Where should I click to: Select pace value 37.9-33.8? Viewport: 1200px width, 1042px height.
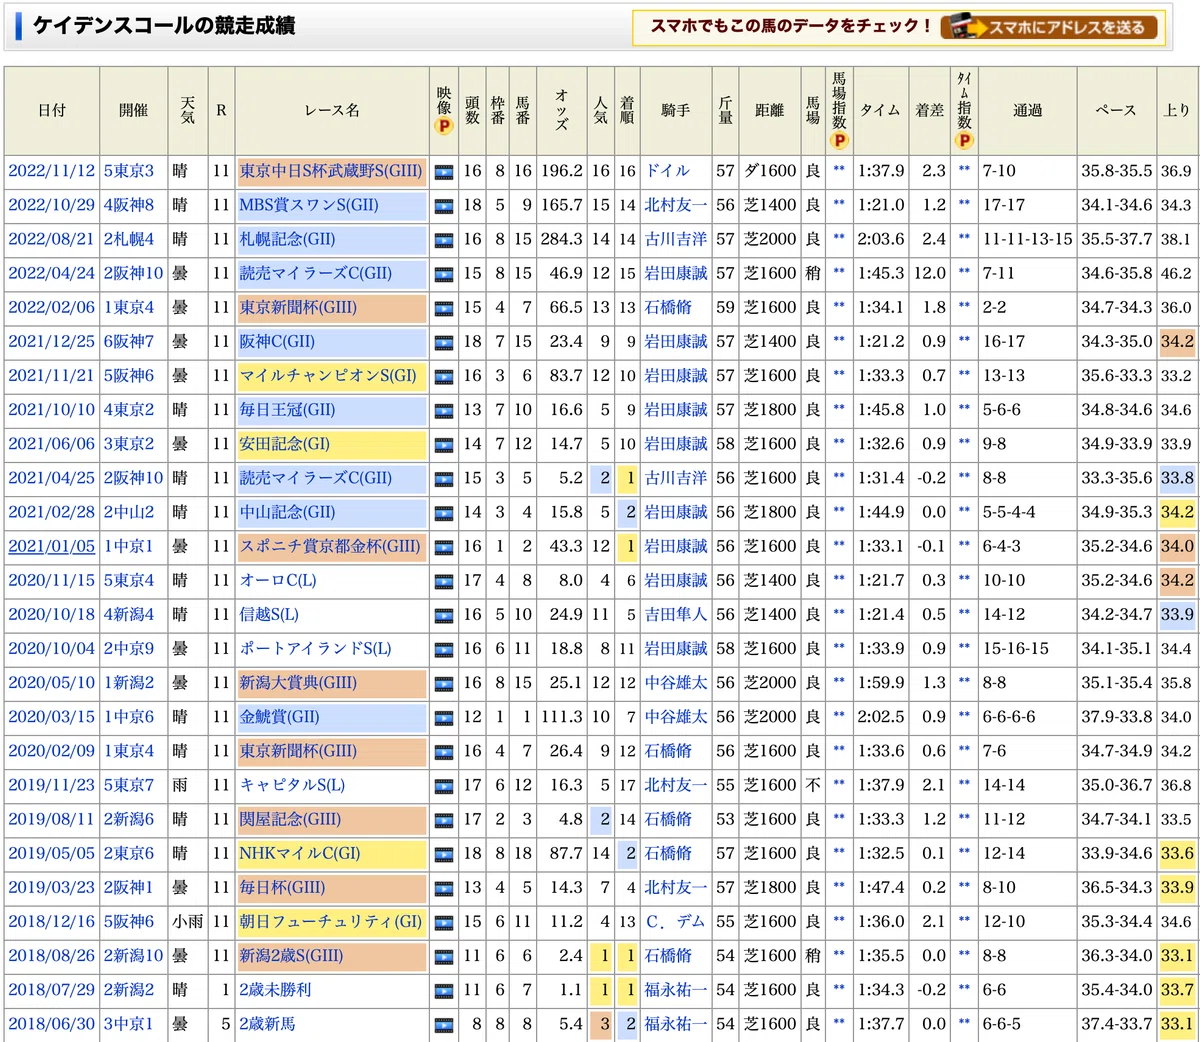[x=1116, y=717]
